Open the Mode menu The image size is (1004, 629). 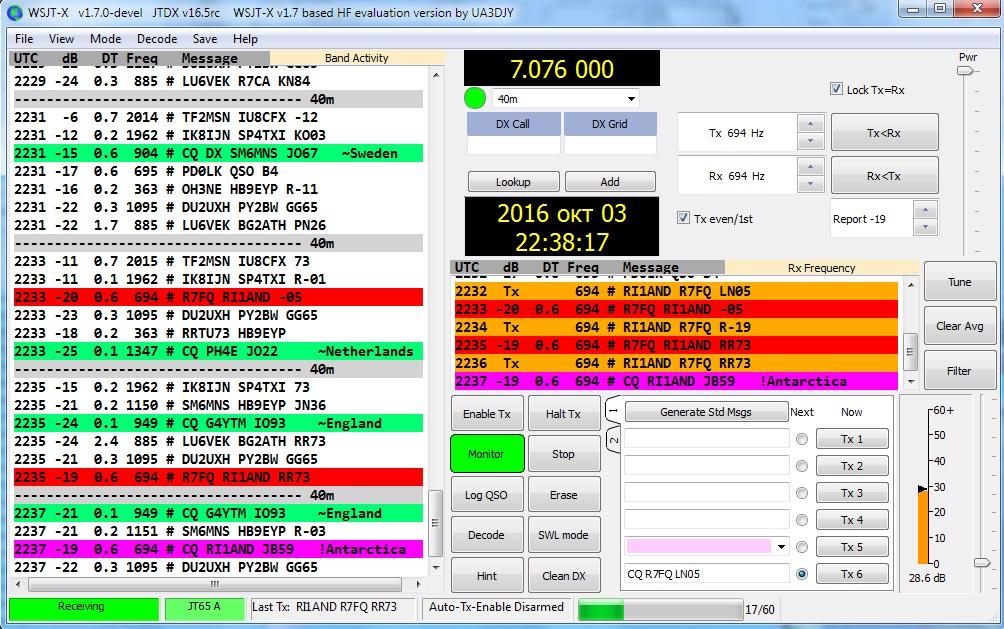point(105,39)
